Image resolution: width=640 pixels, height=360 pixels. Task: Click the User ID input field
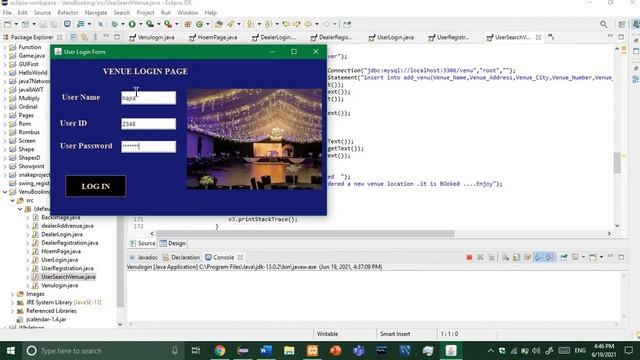click(x=149, y=124)
